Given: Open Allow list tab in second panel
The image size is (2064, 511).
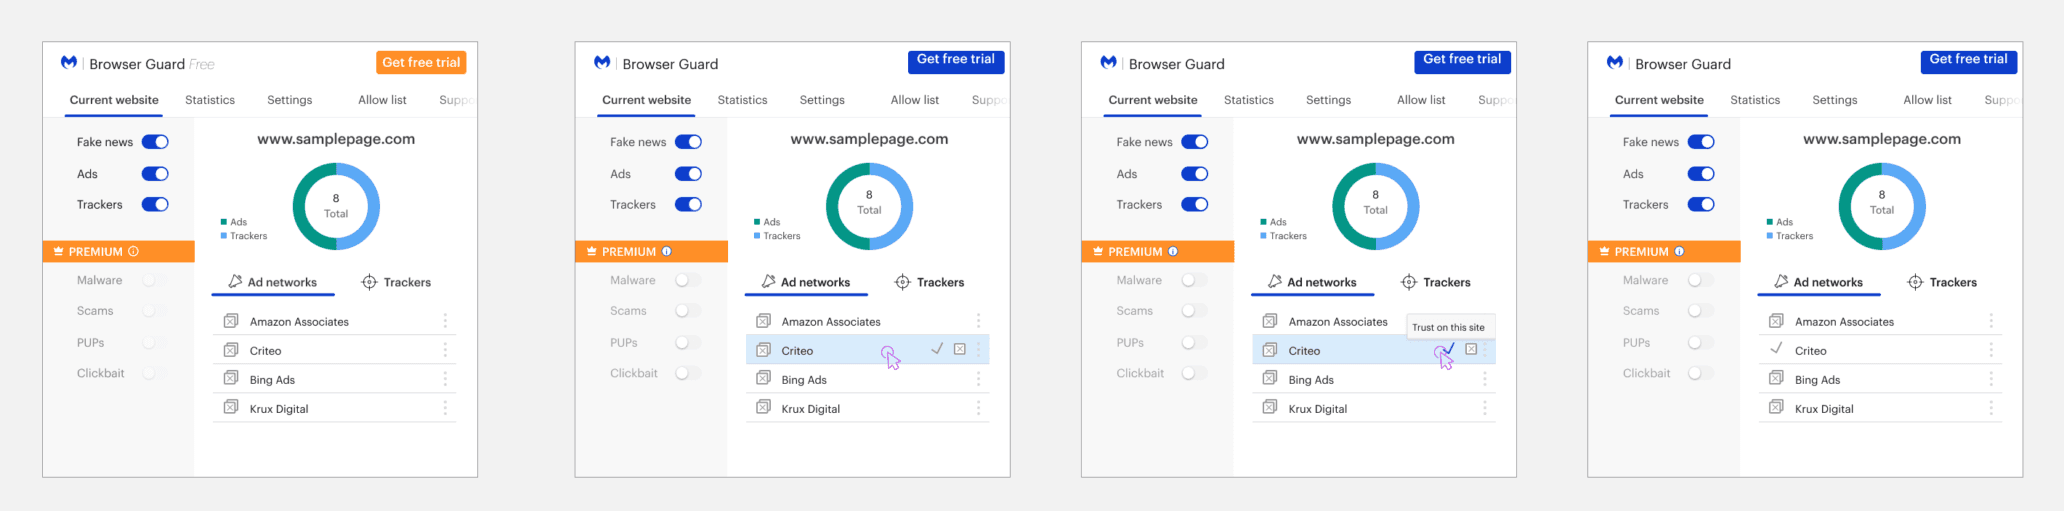Looking at the screenshot, I should pos(915,100).
